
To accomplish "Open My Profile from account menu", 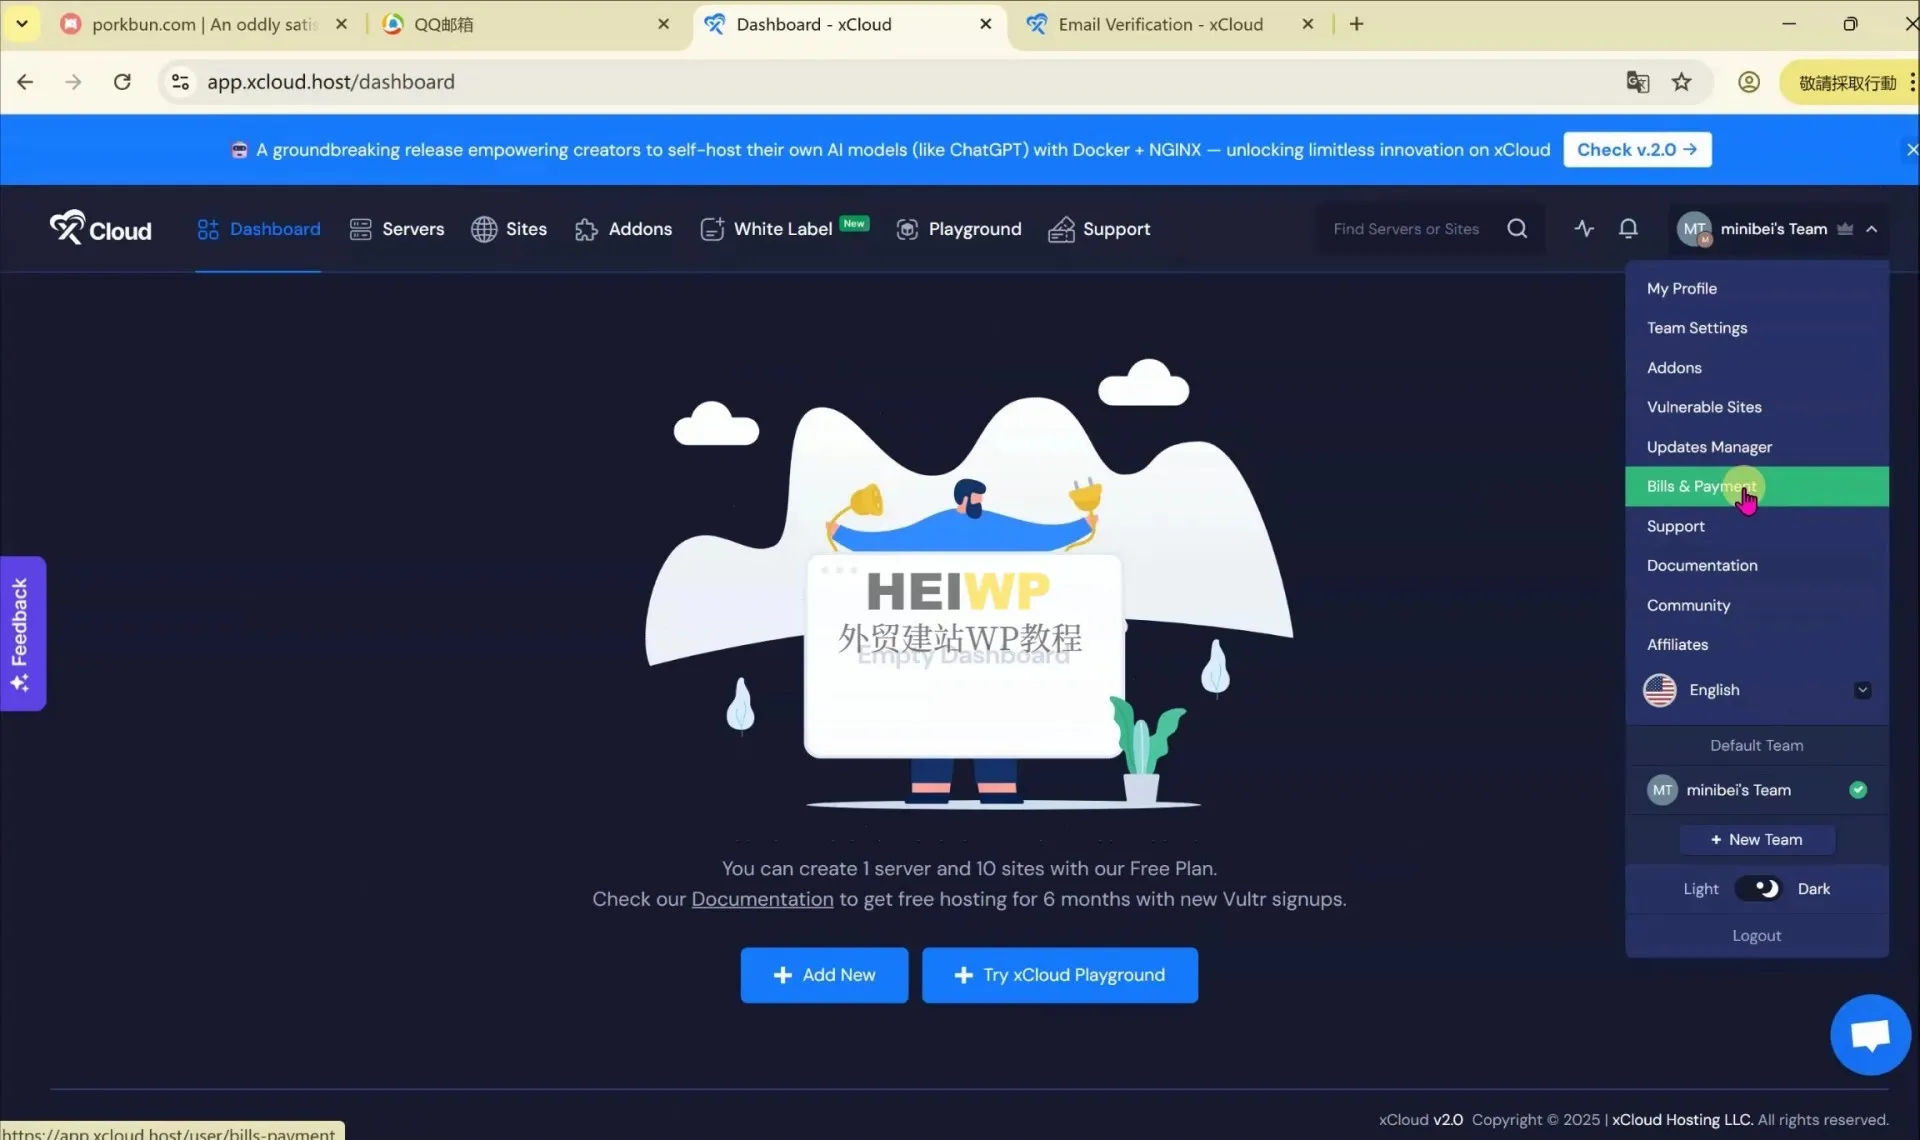I will [x=1682, y=288].
